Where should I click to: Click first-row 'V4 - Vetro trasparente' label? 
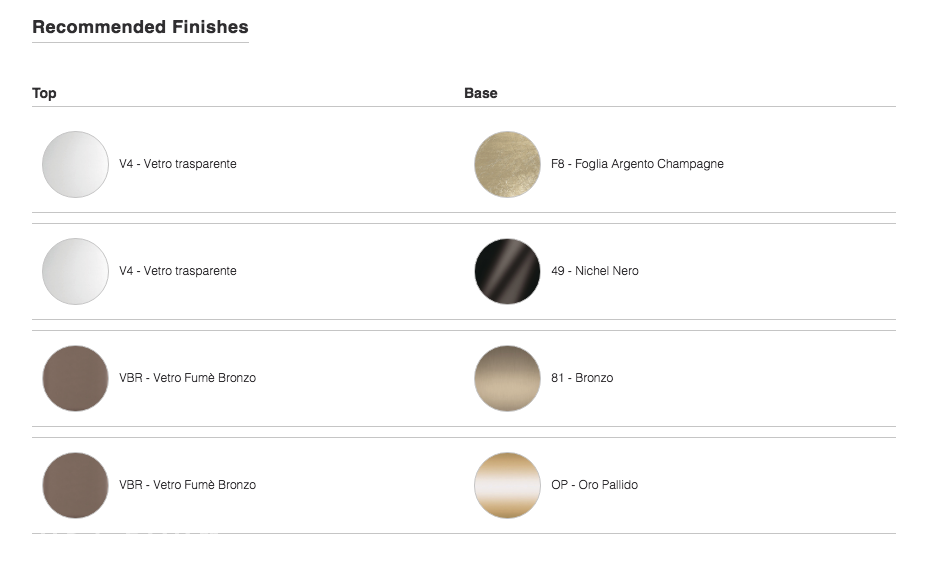tap(178, 164)
